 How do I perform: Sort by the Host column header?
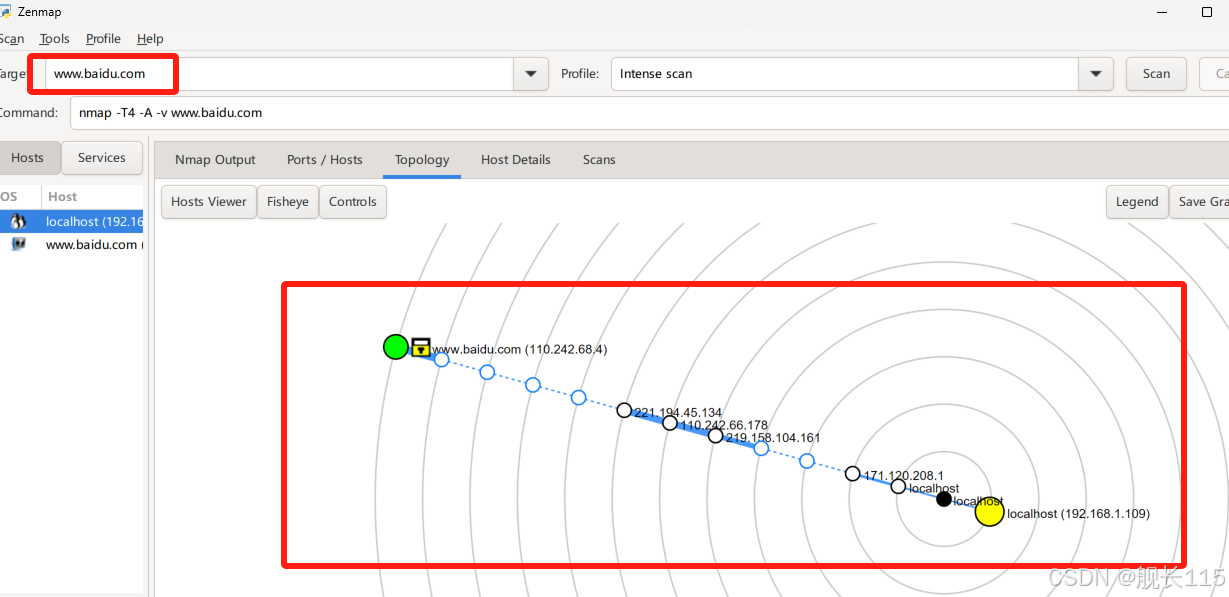point(93,196)
